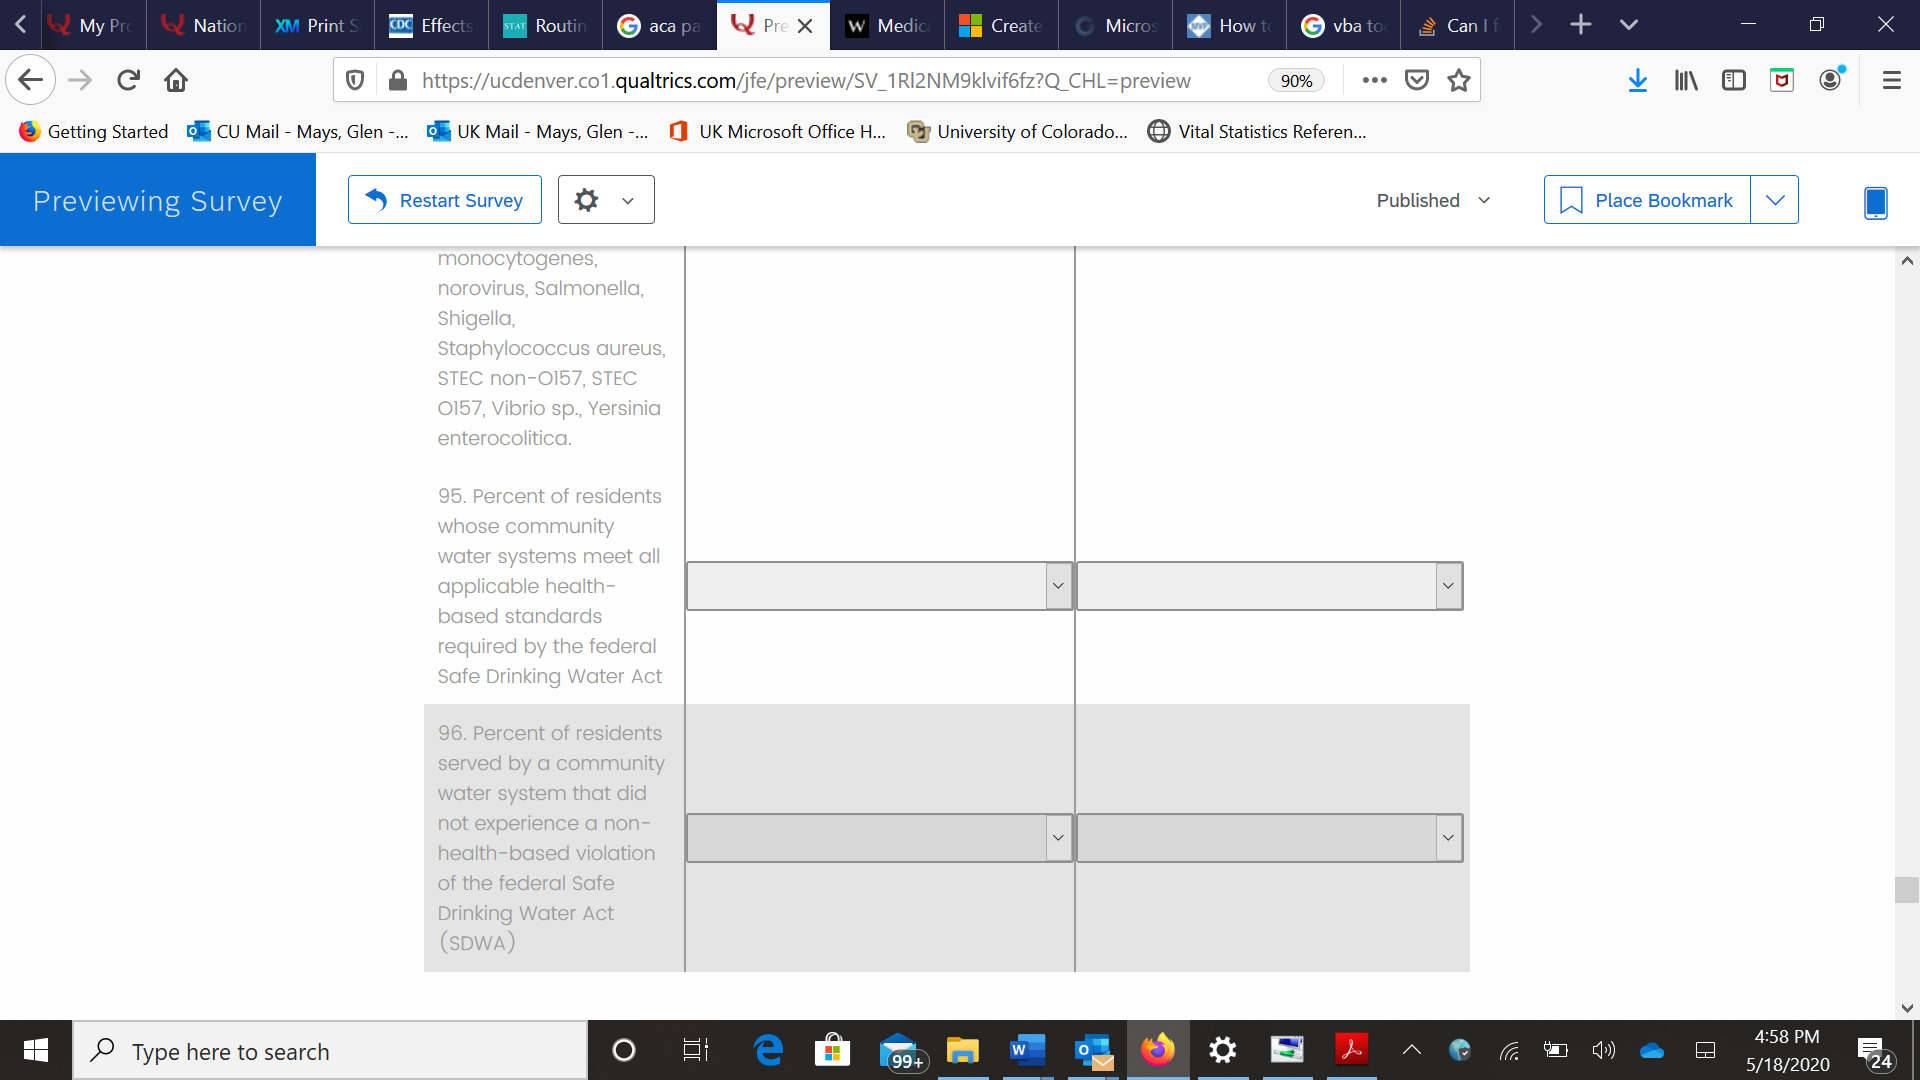Click the Windows taskbar search box
The image size is (1920, 1080).
(330, 1051)
